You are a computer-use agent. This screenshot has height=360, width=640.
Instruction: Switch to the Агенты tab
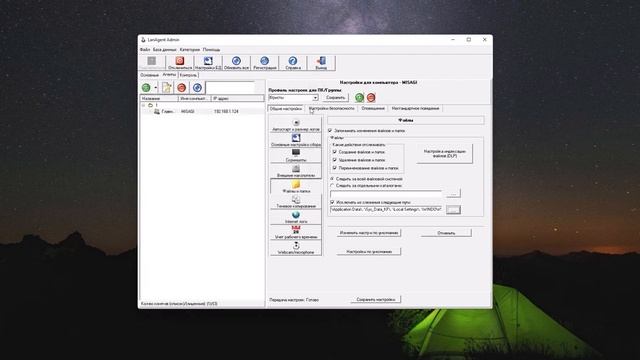coord(169,75)
